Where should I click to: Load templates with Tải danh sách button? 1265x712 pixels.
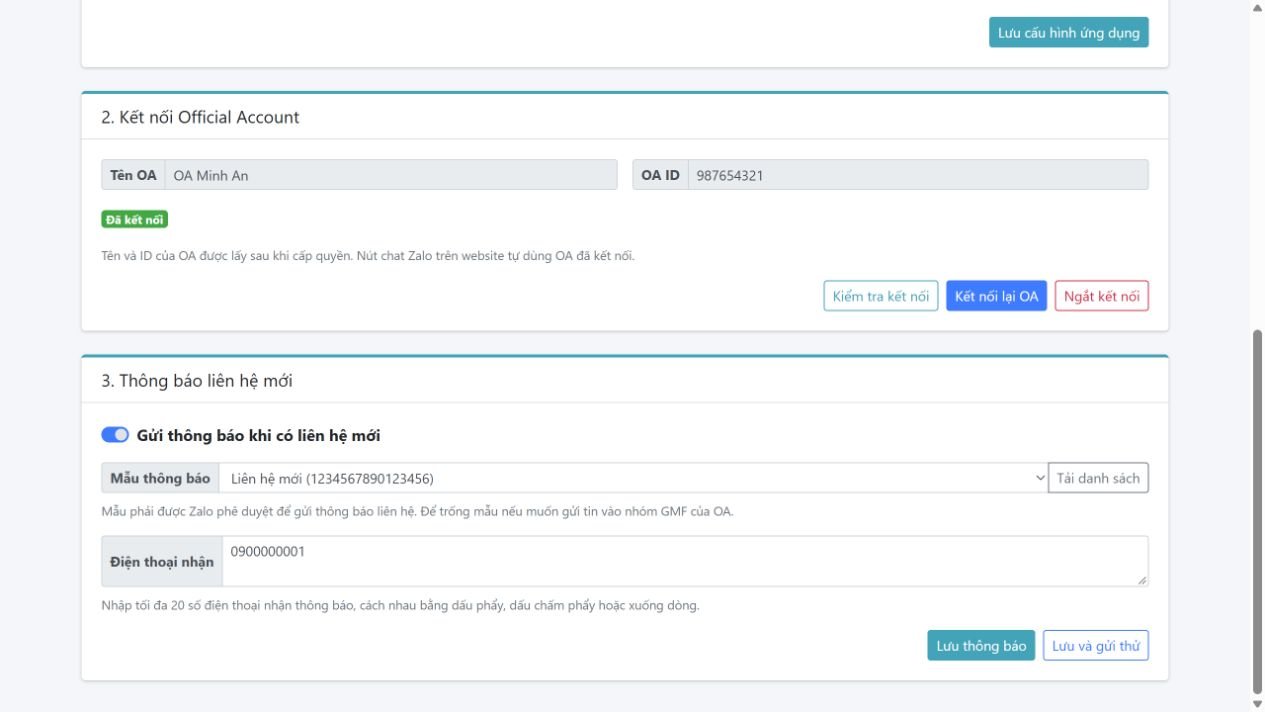(1098, 478)
